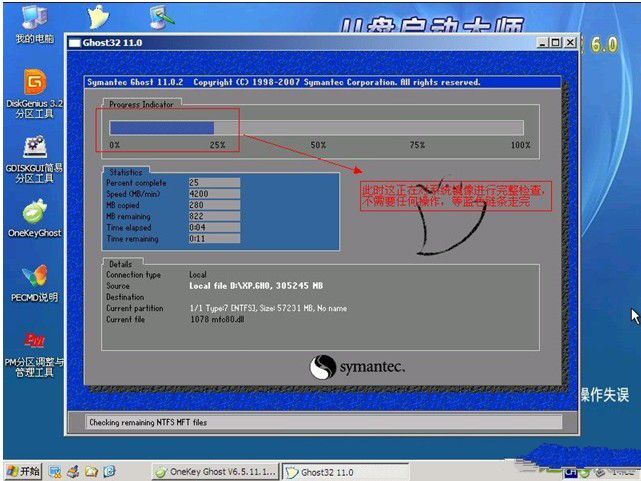Click the yellow ghost desktop icon at top

(x=99, y=17)
